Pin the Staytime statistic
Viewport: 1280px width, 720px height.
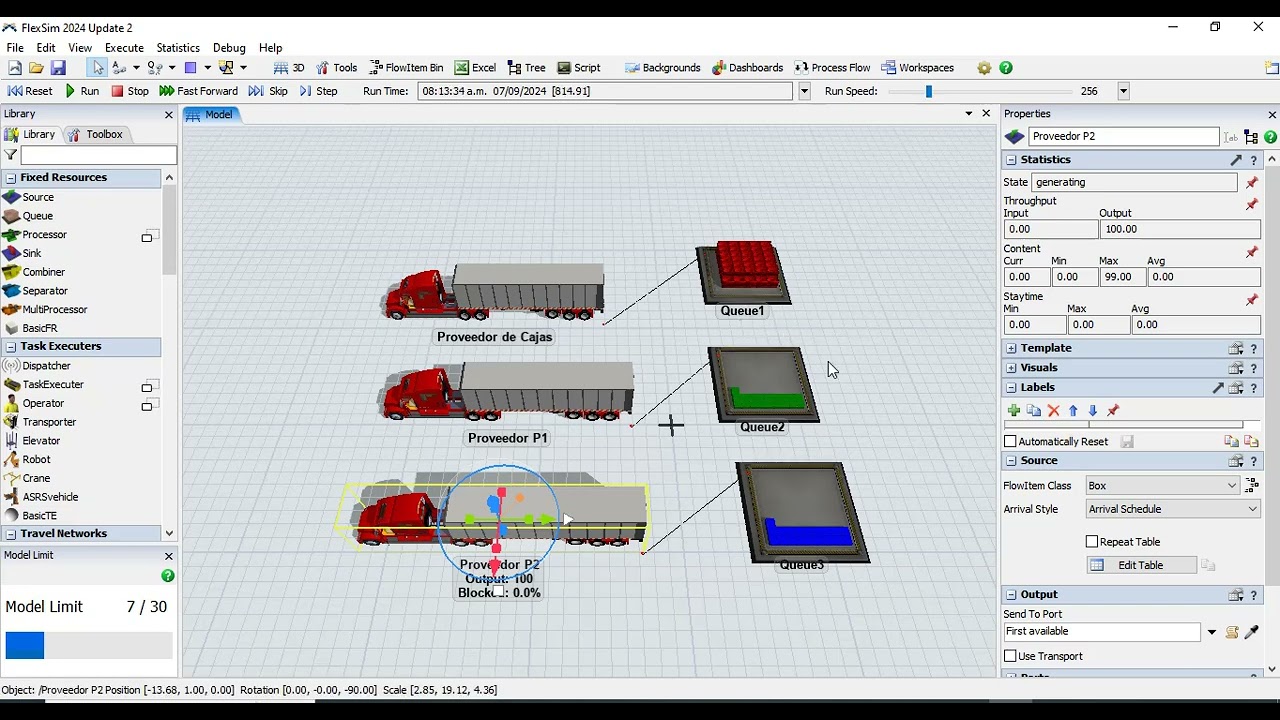point(1251,300)
